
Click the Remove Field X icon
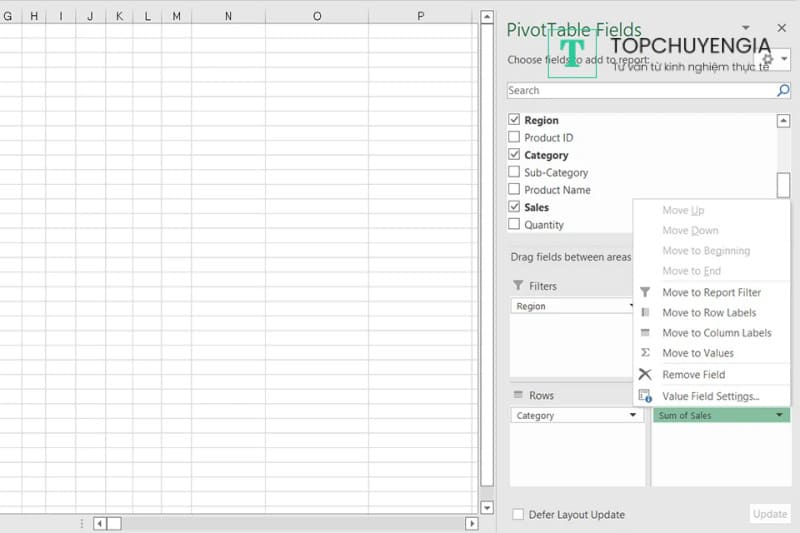point(645,374)
